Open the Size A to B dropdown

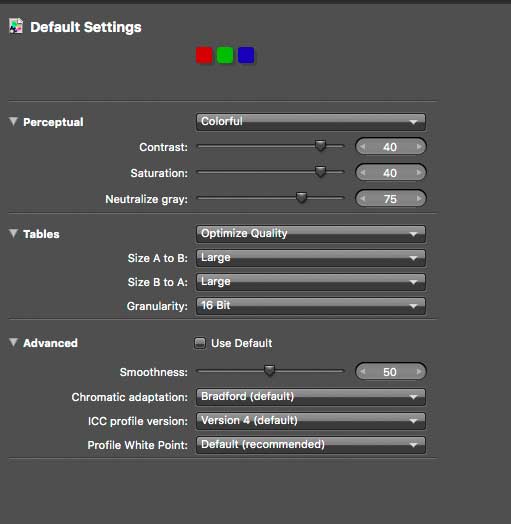pyautogui.click(x=311, y=258)
